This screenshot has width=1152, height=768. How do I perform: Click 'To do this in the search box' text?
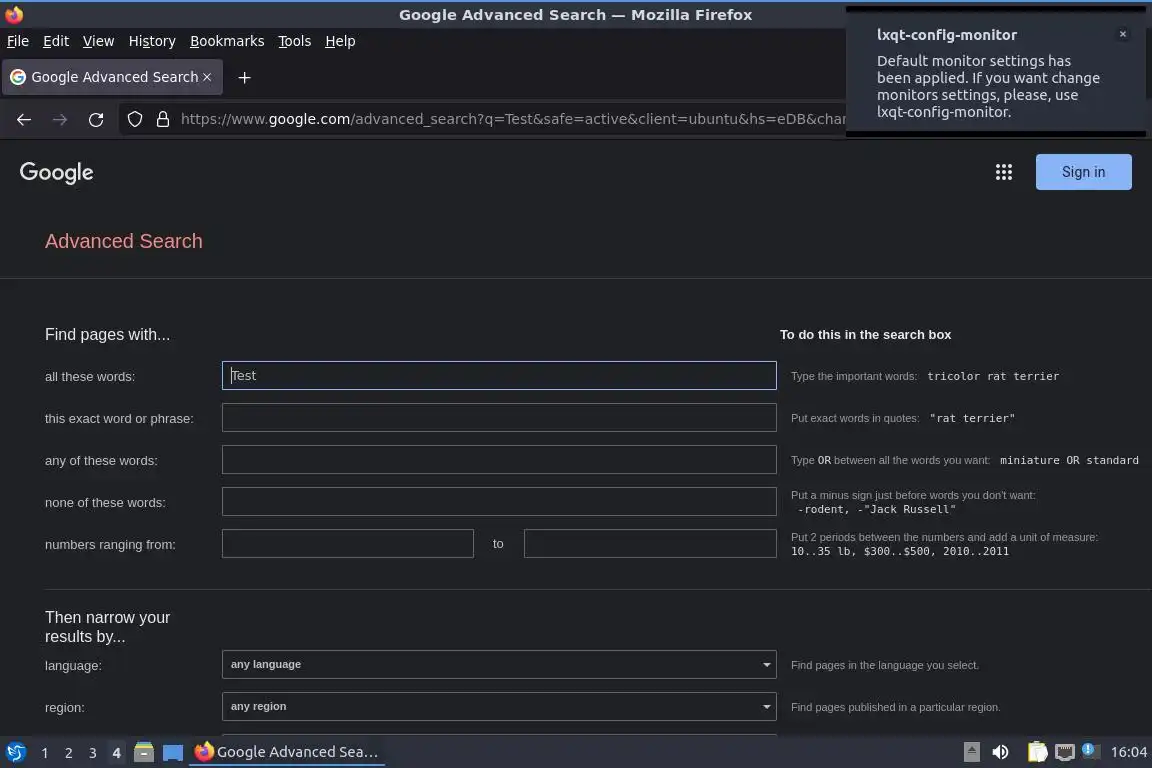tap(865, 334)
